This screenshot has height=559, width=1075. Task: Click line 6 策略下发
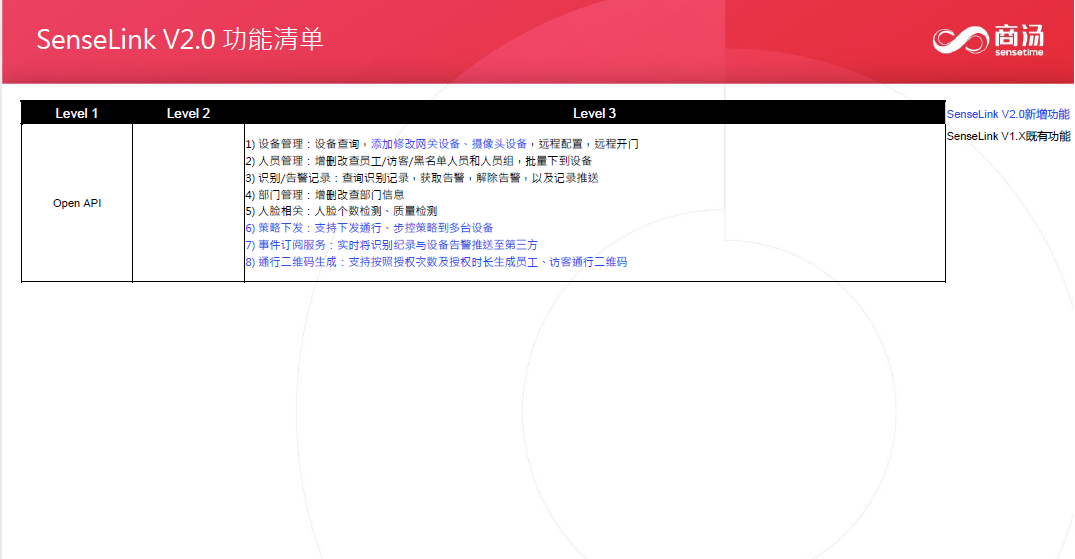coord(370,228)
